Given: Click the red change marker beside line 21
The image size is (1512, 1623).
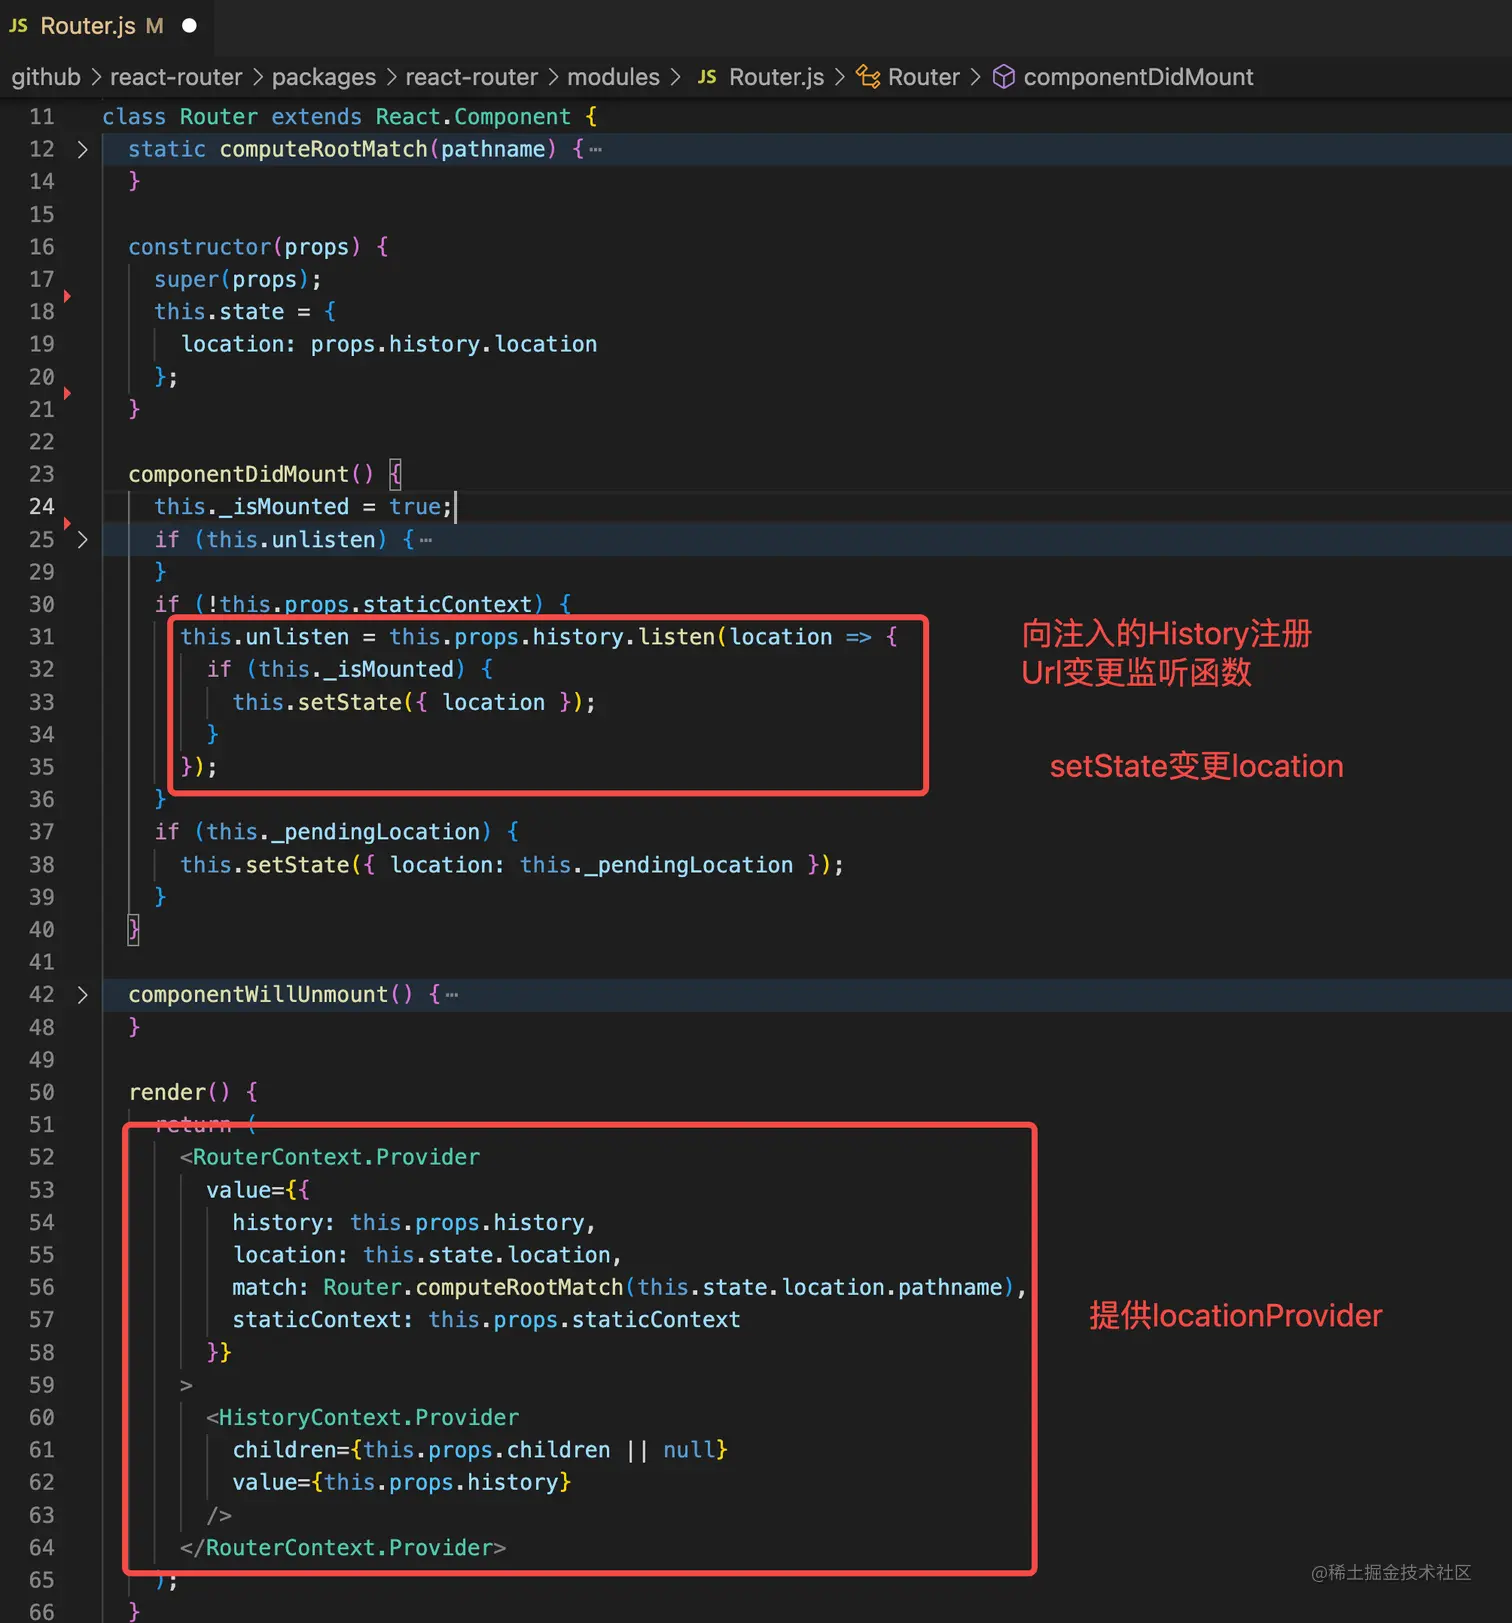Looking at the screenshot, I should [x=67, y=394].
